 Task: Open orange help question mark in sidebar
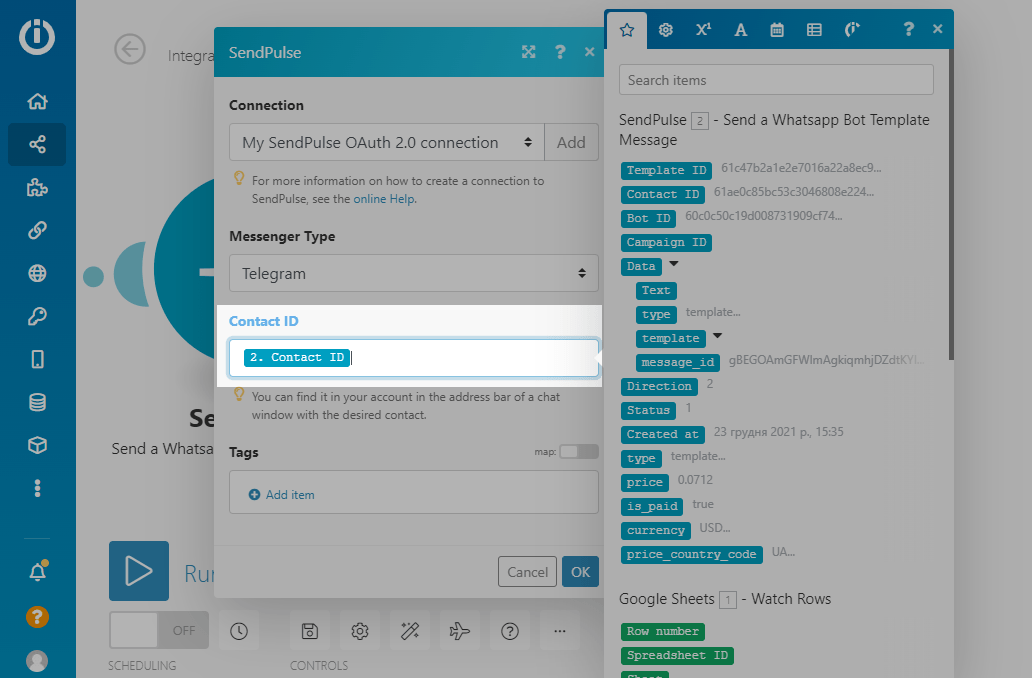coord(38,617)
